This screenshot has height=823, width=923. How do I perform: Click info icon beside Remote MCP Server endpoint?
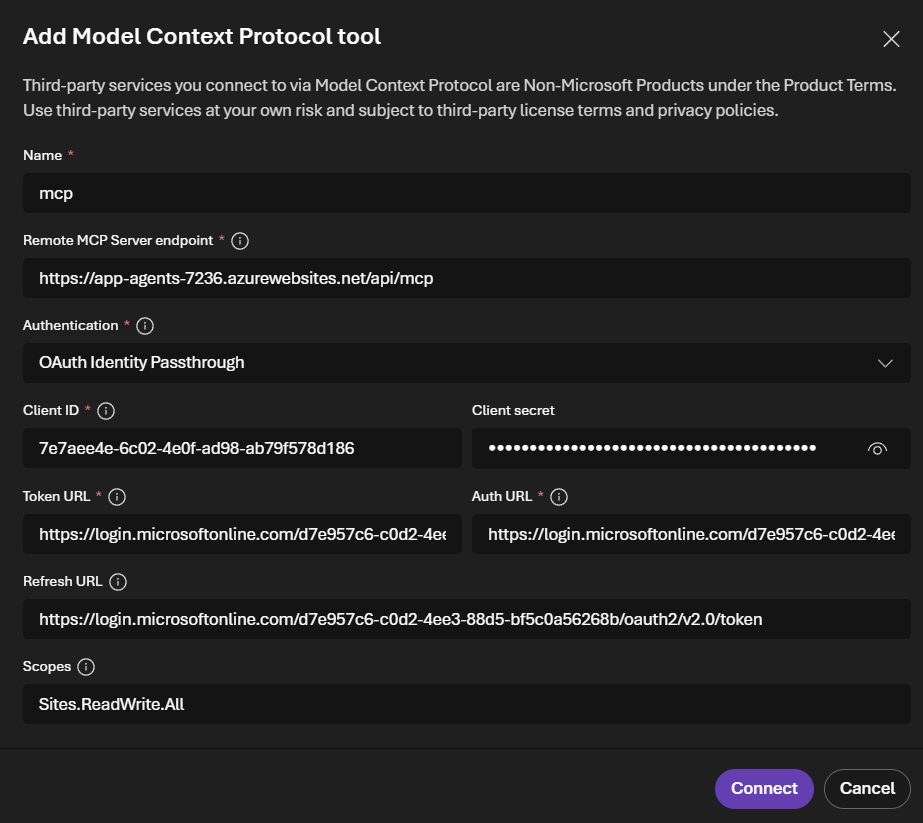tap(240, 241)
